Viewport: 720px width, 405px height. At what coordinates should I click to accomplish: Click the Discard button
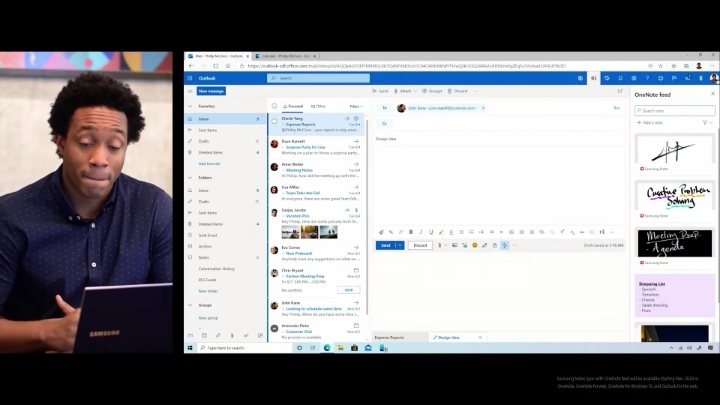tap(420, 246)
